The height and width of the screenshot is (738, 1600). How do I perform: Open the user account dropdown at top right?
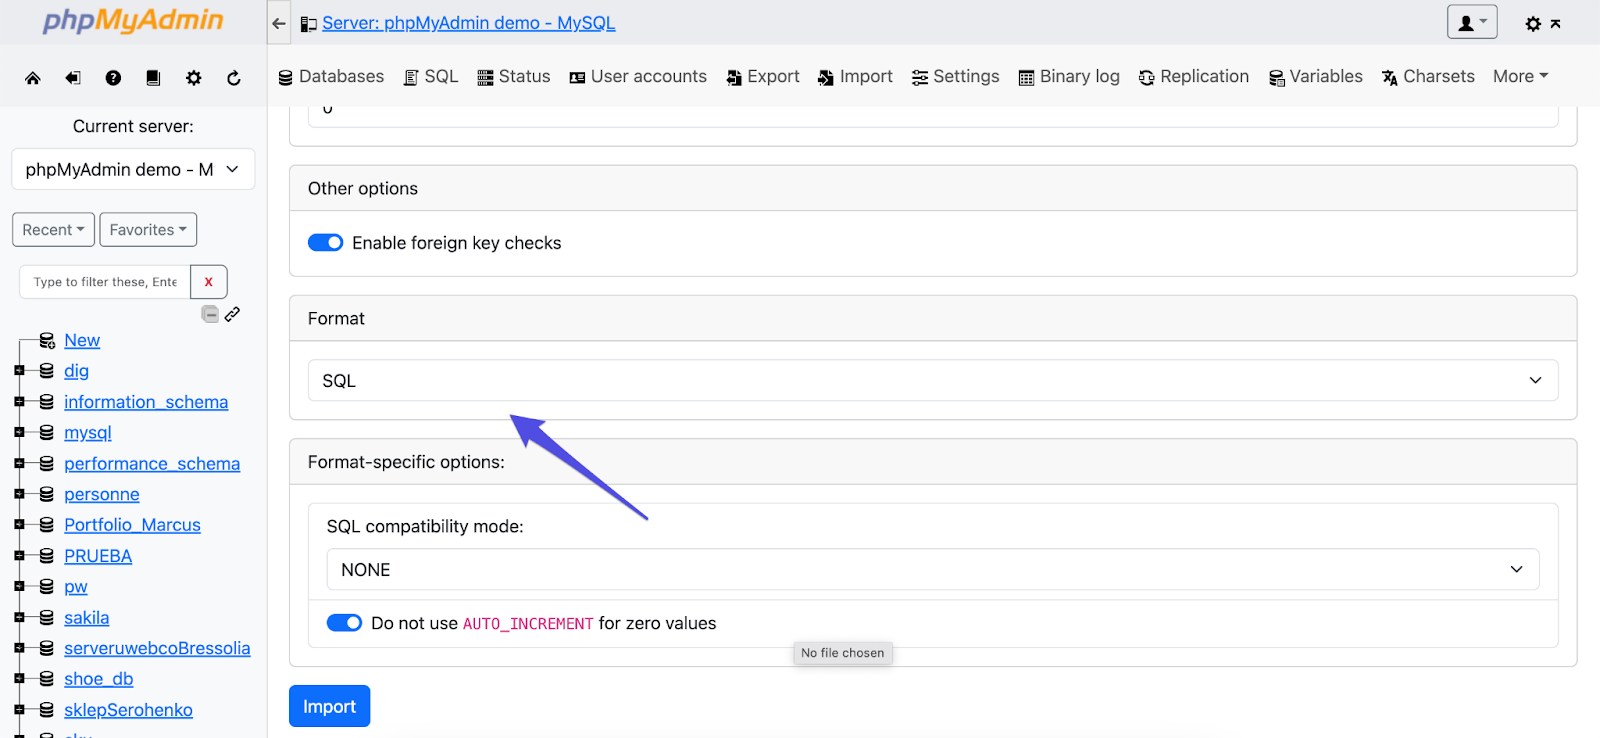1472,22
